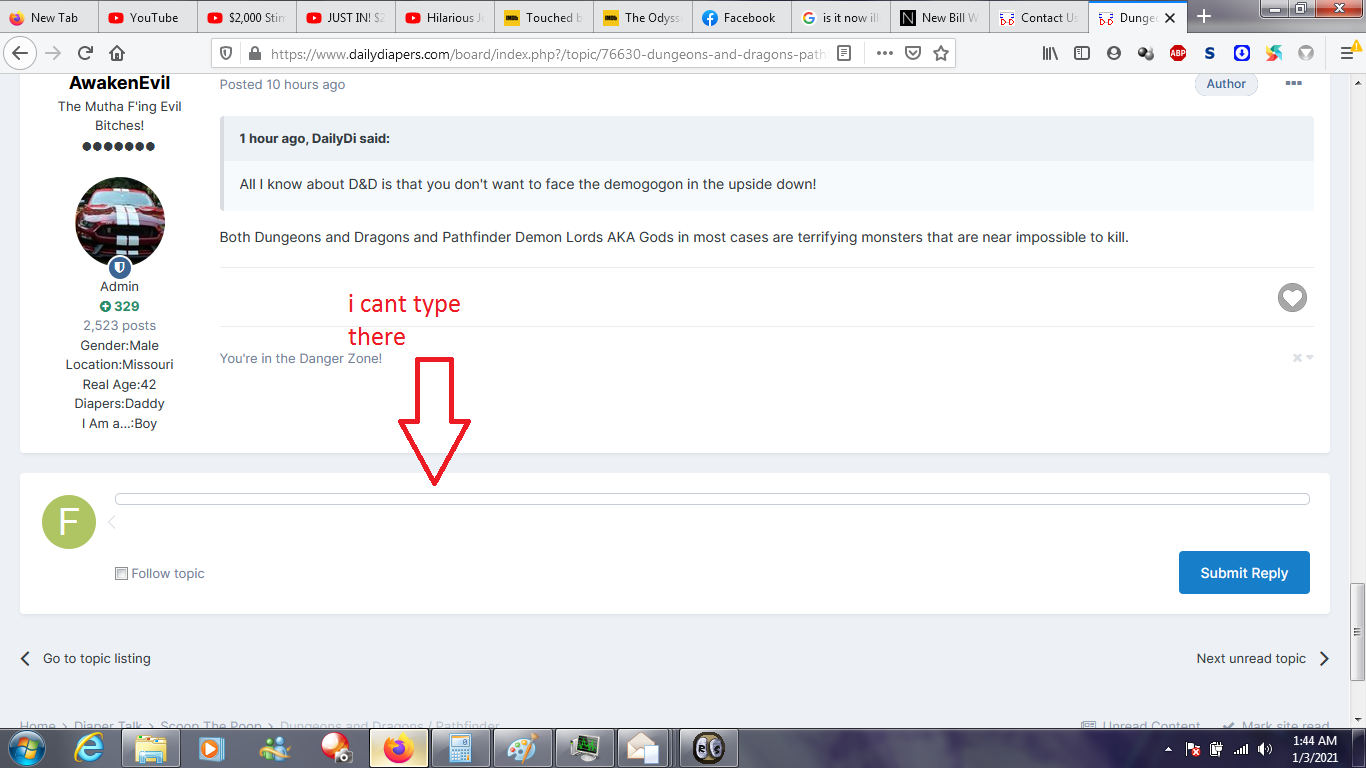Switch to the JUST IN! tab
Viewport: 1366px width, 768px height.
tap(346, 17)
